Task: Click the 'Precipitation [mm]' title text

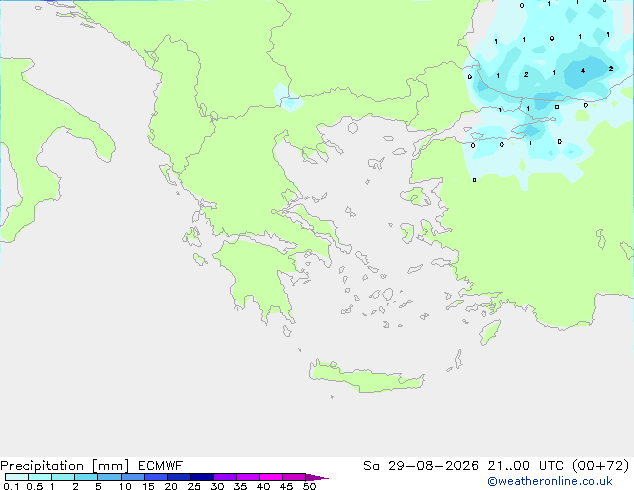Action: pos(65,466)
